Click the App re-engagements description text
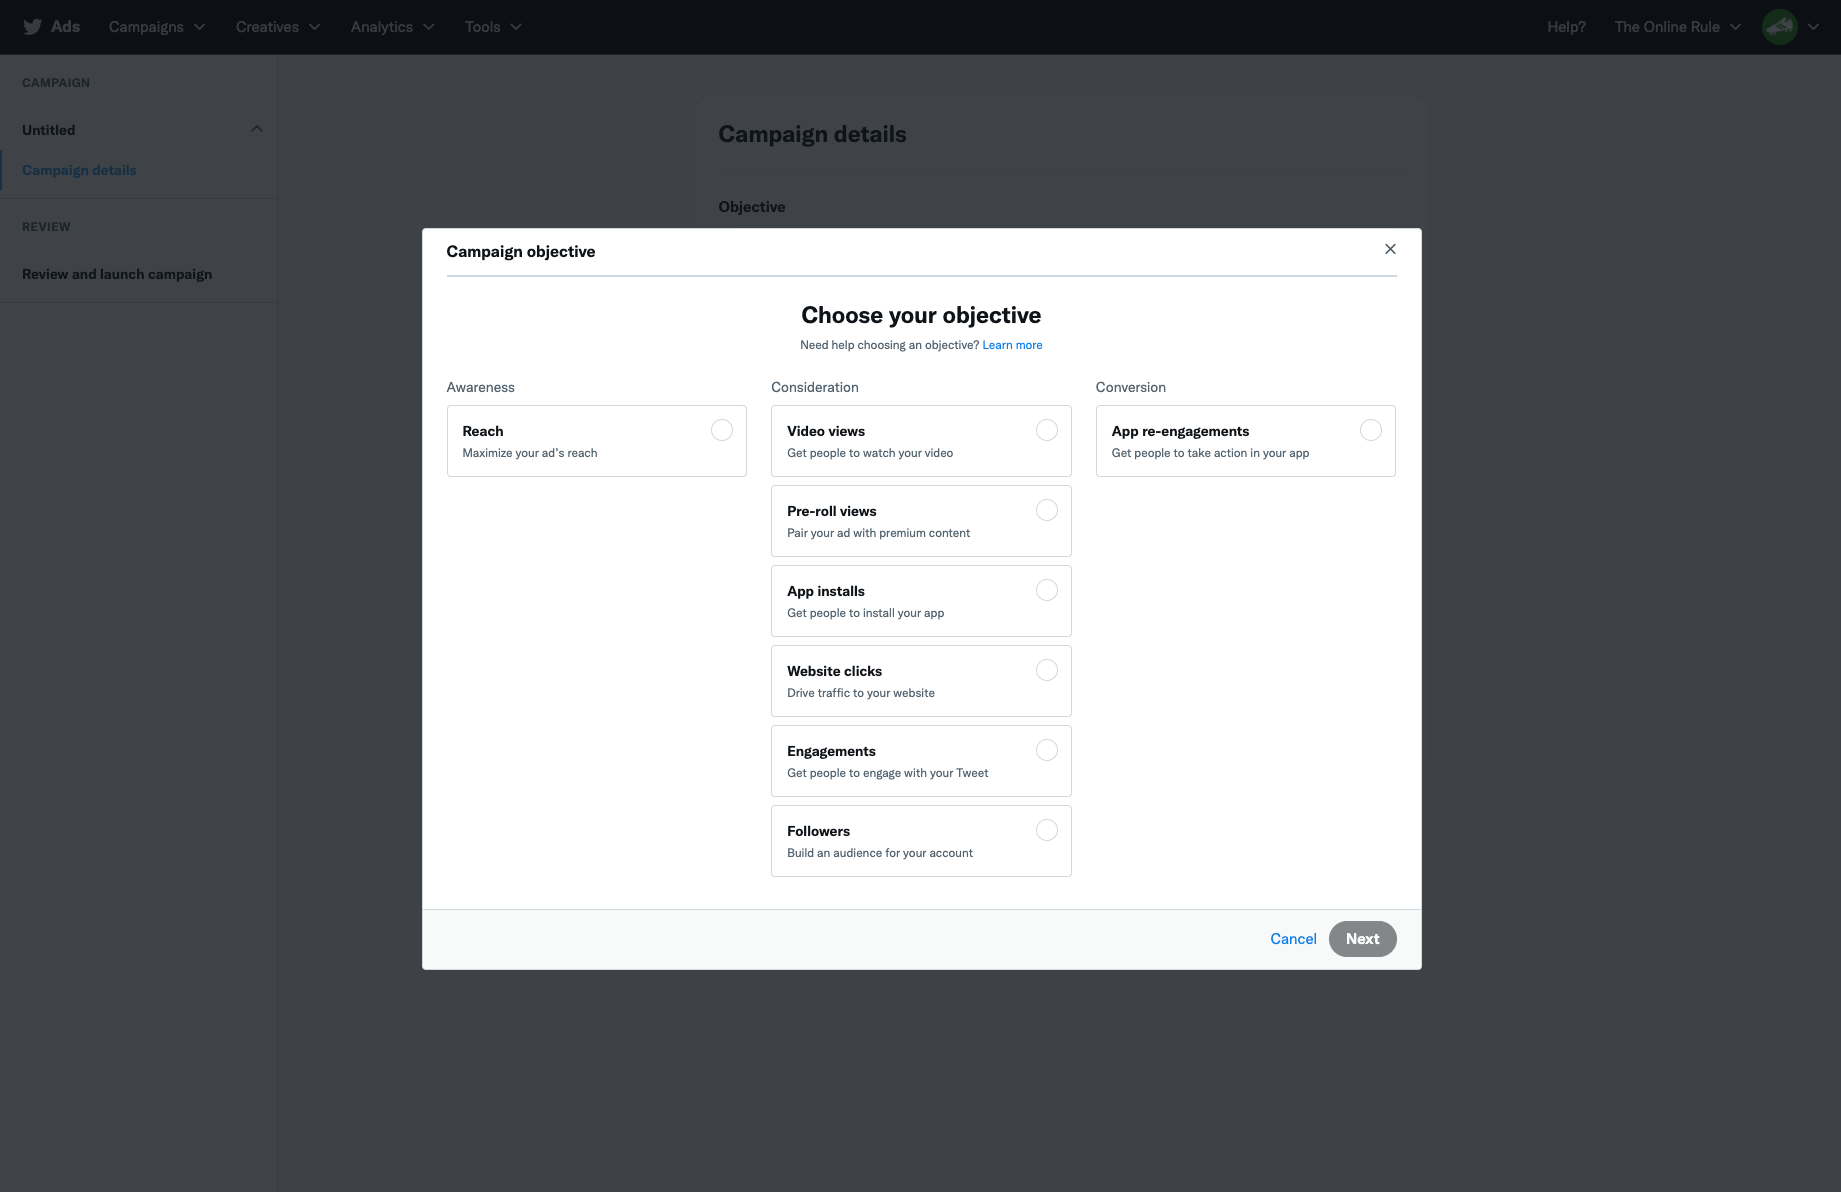Viewport: 1841px width, 1192px height. click(1210, 453)
